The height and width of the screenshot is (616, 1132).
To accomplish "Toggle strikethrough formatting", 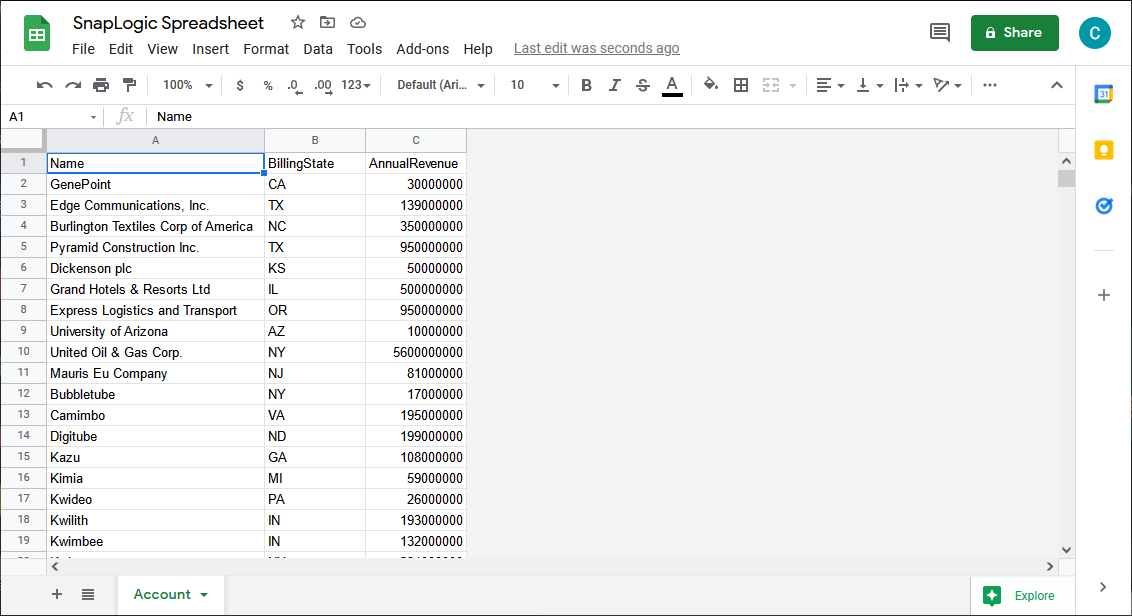I will [643, 85].
